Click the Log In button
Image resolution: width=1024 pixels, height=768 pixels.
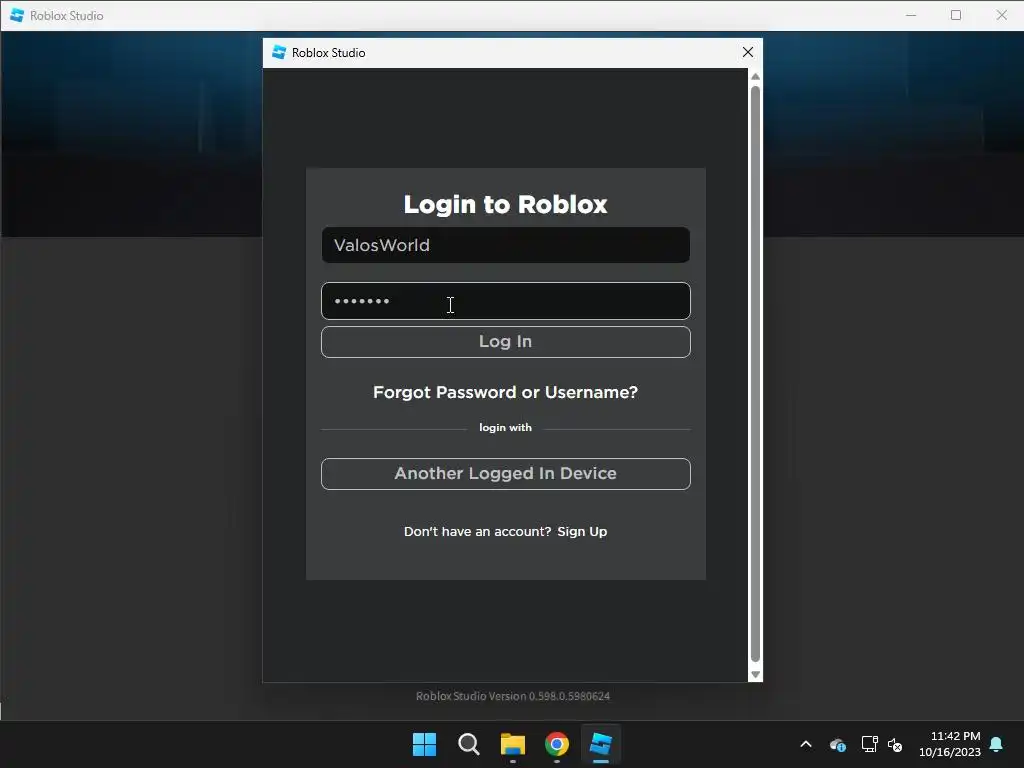pyautogui.click(x=505, y=342)
